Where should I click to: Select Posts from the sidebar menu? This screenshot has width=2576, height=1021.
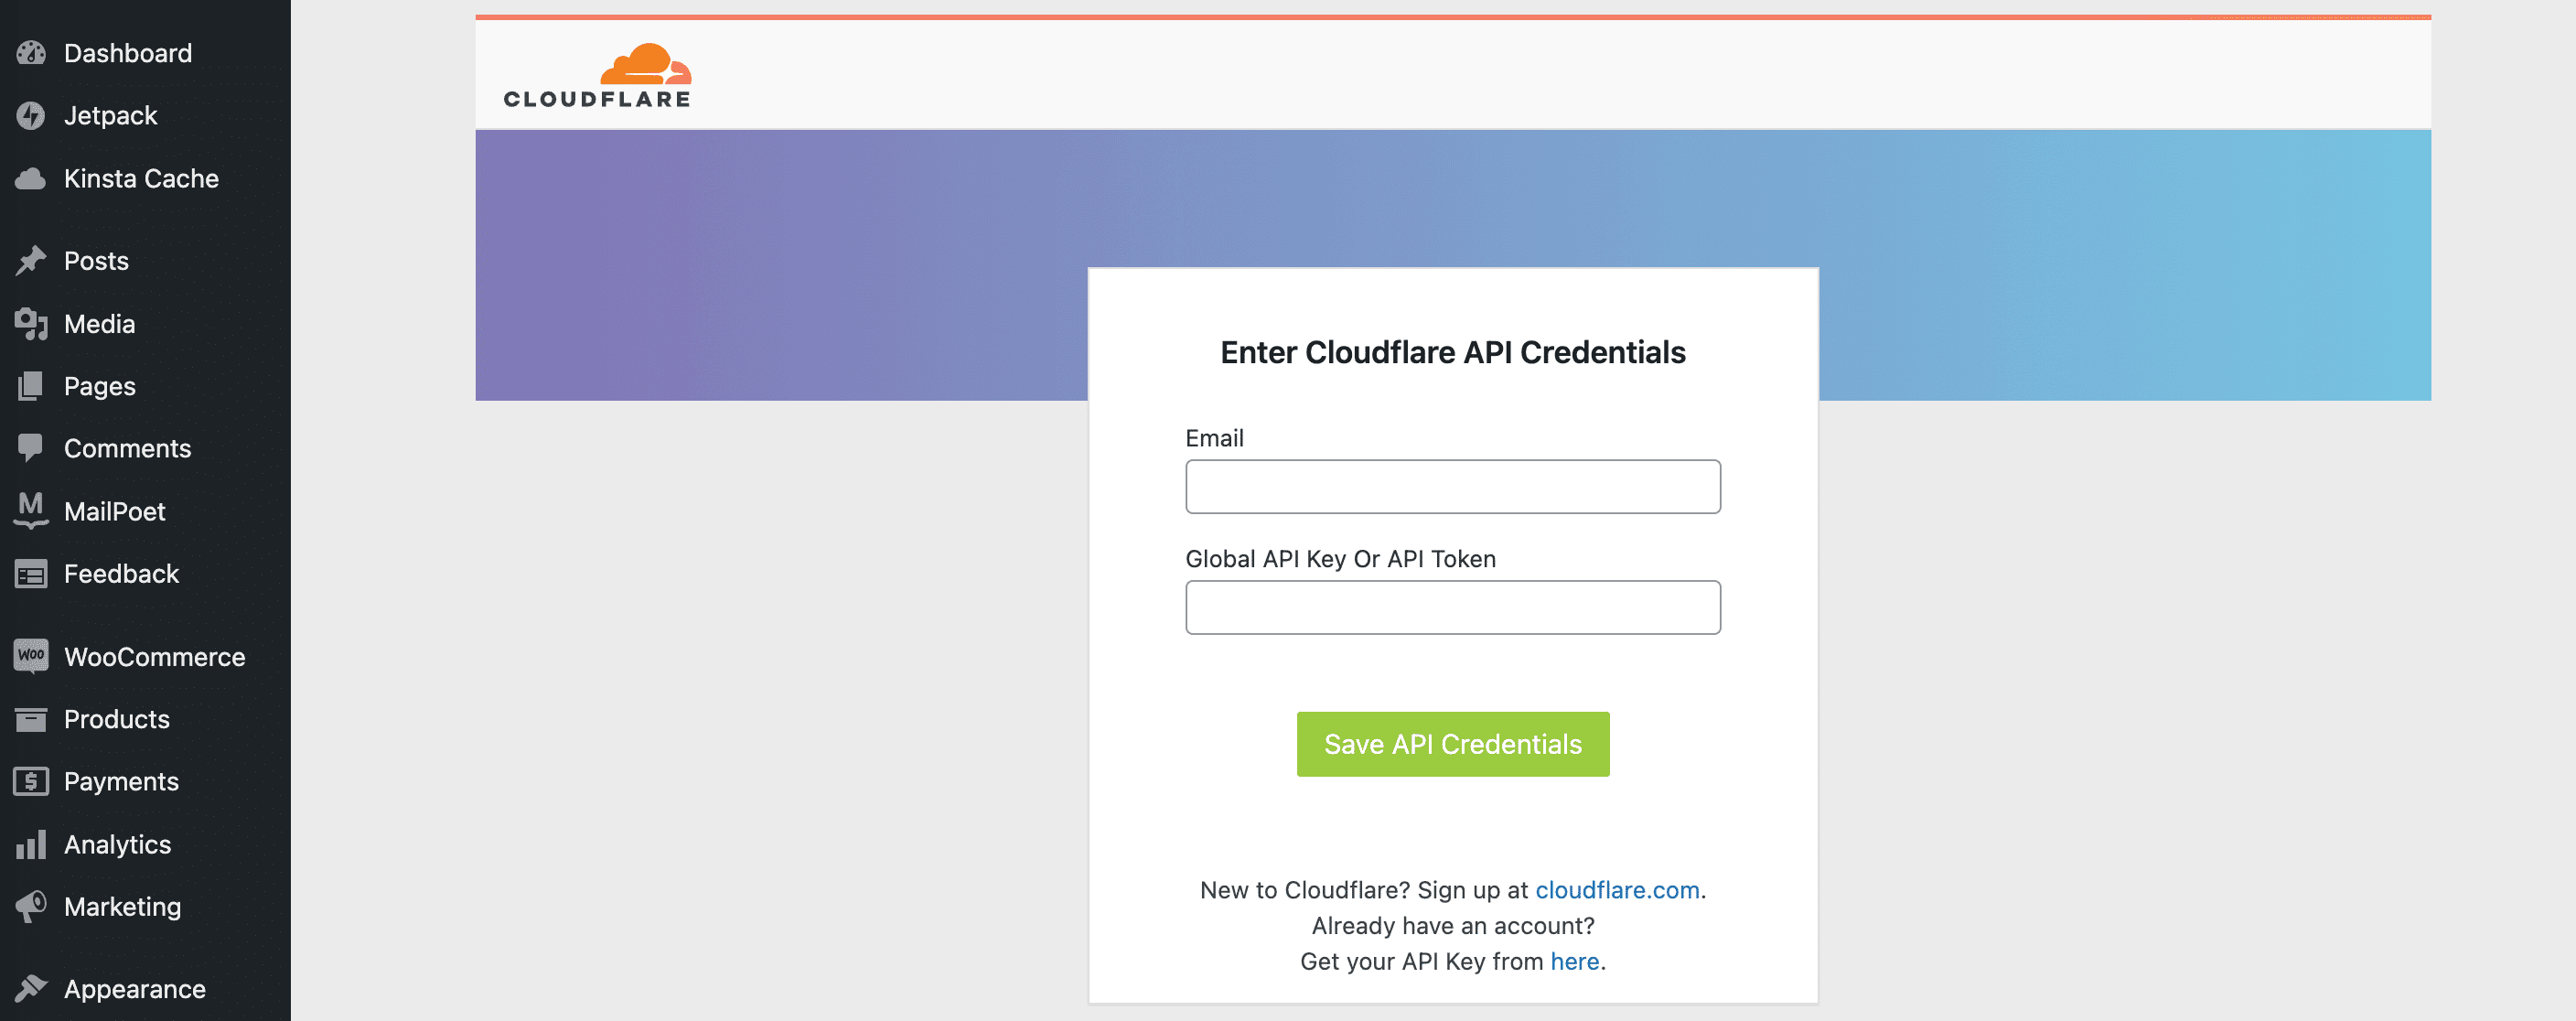95,262
